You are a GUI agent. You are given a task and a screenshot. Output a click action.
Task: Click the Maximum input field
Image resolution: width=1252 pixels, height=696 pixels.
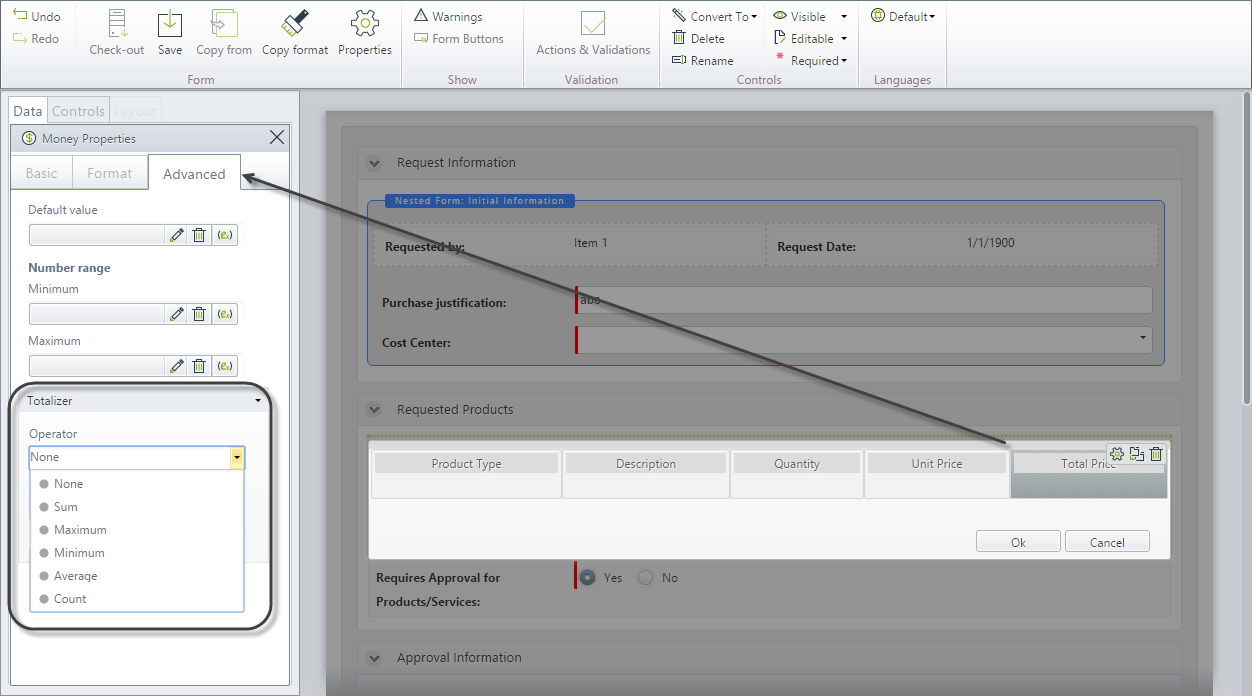pyautogui.click(x=97, y=366)
